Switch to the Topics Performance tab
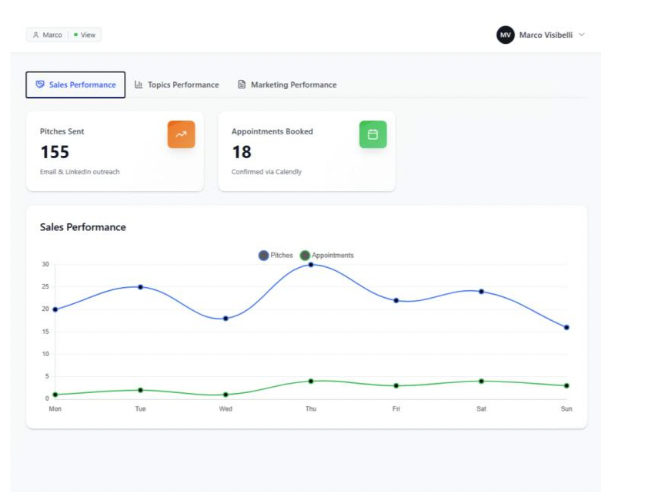 [x=182, y=85]
